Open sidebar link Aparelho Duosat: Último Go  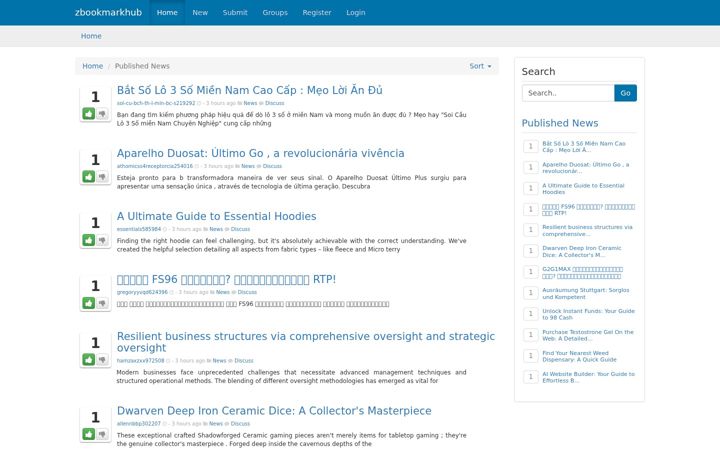point(585,168)
